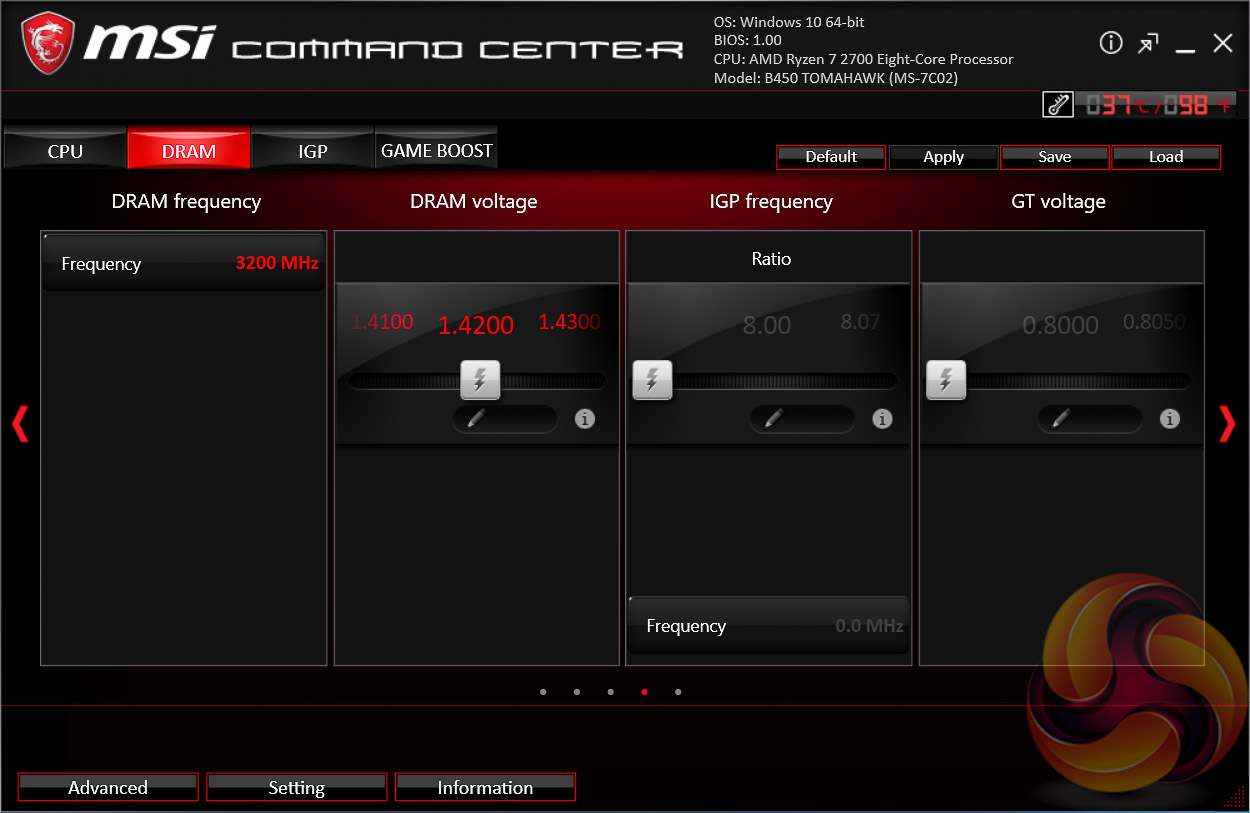Select the DRAM tab

(189, 149)
